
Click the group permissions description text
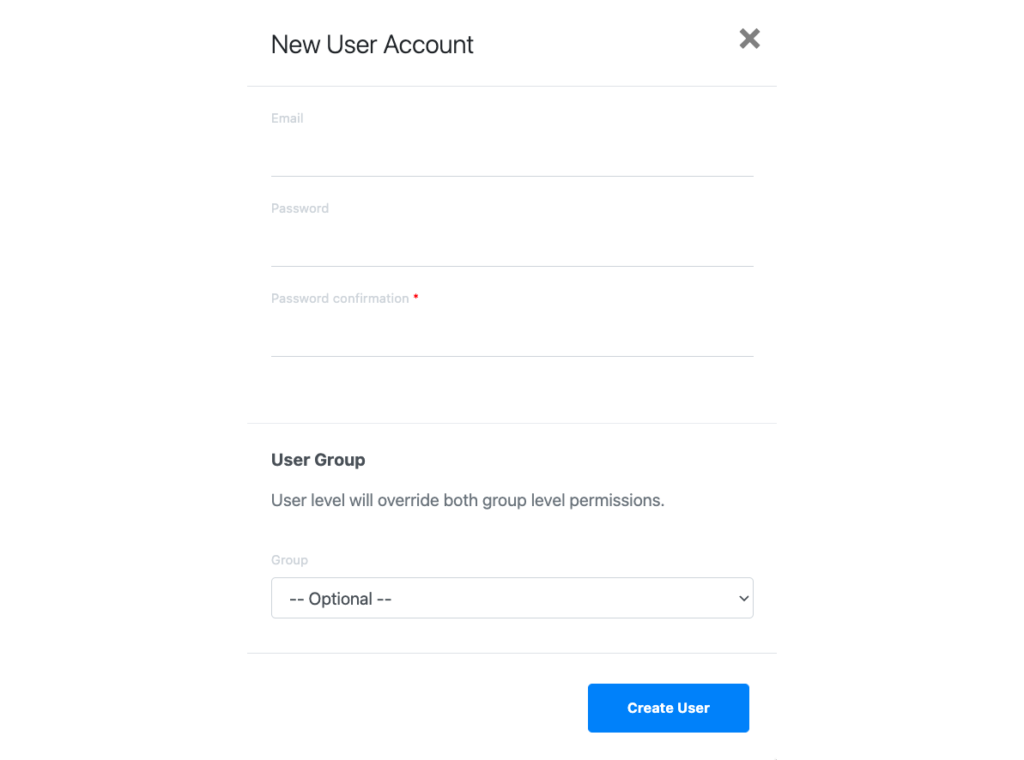pos(468,500)
